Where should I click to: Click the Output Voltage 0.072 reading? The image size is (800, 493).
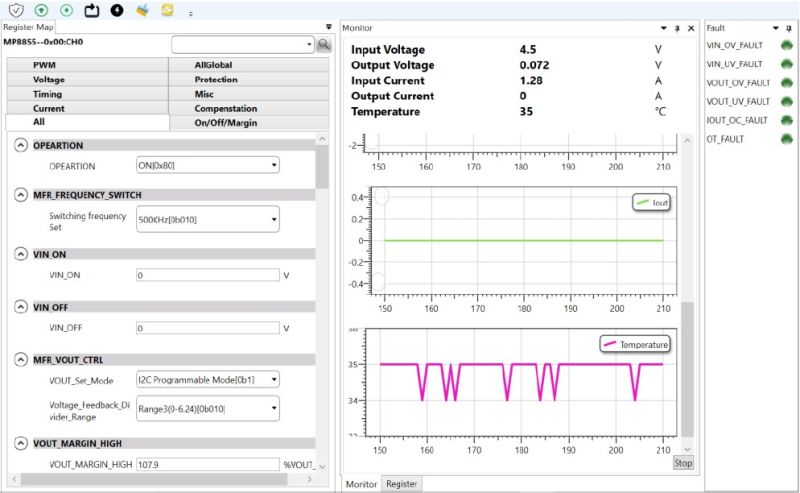pos(534,65)
